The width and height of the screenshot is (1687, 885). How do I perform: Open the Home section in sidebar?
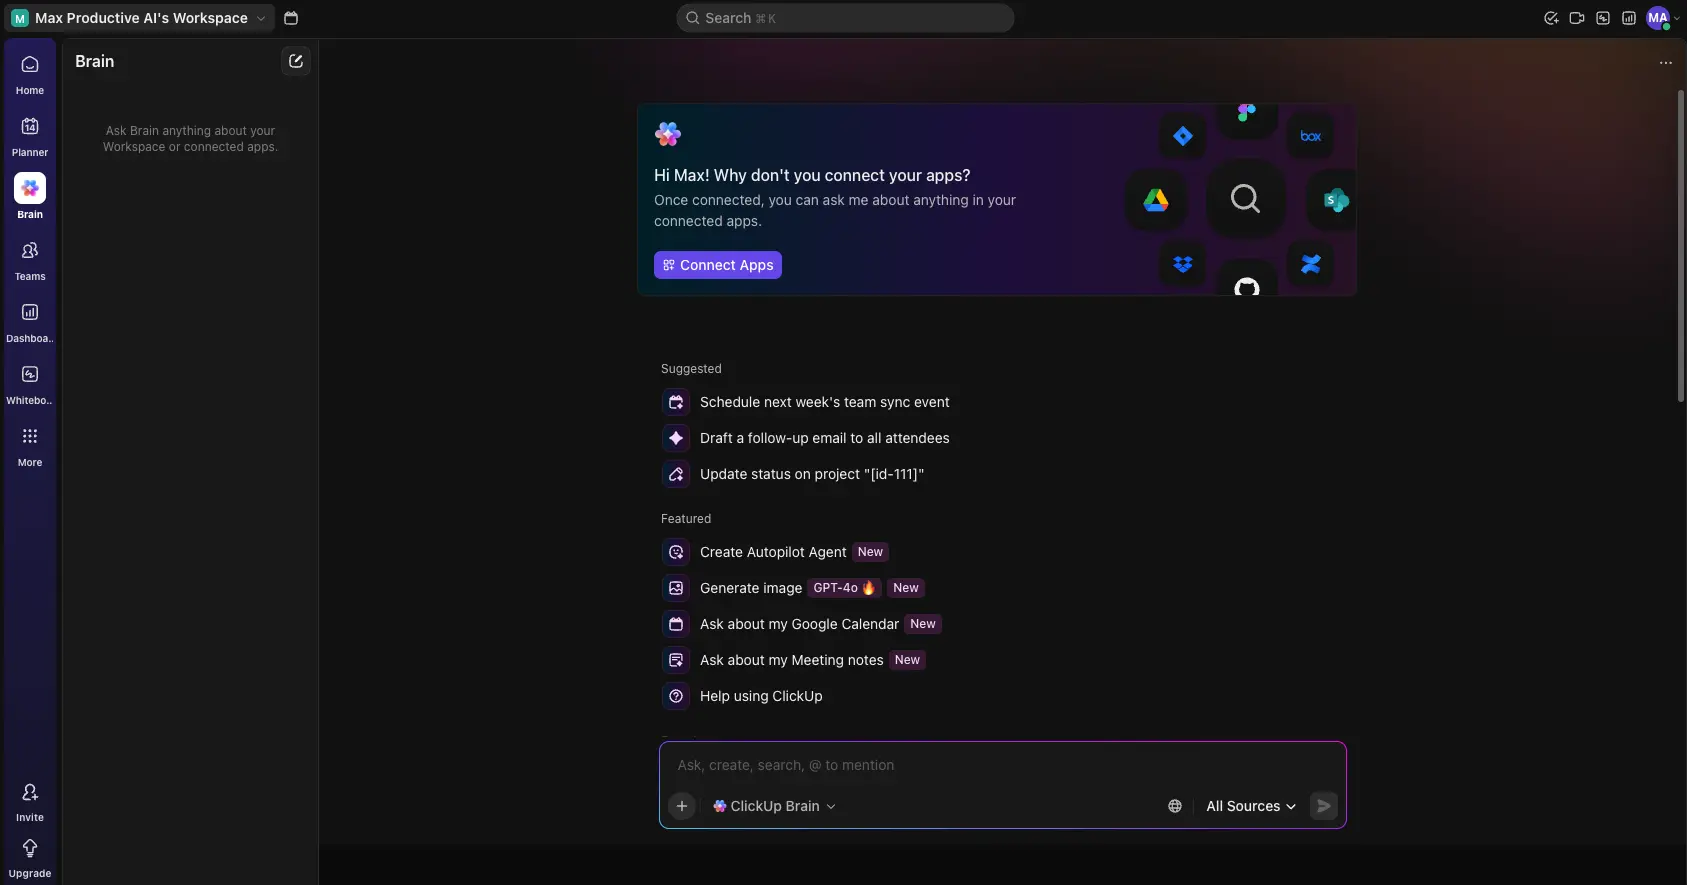pyautogui.click(x=30, y=74)
